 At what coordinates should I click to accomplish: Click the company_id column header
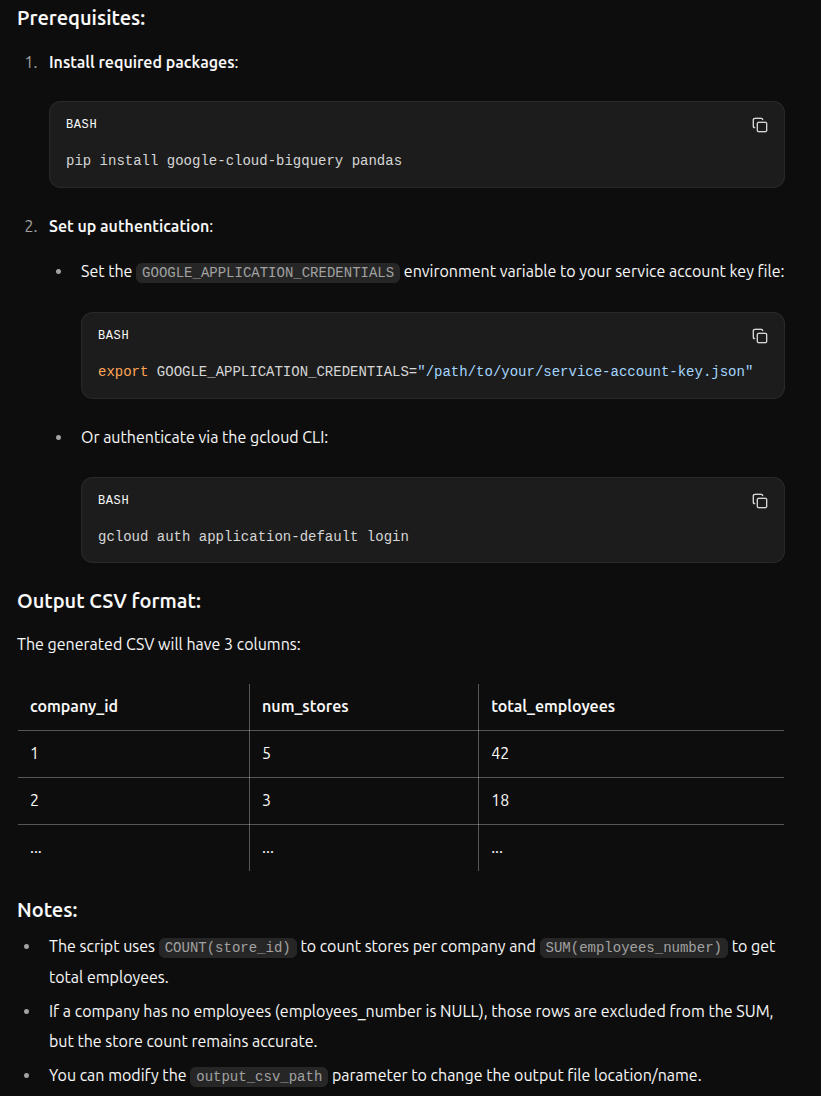tap(74, 707)
